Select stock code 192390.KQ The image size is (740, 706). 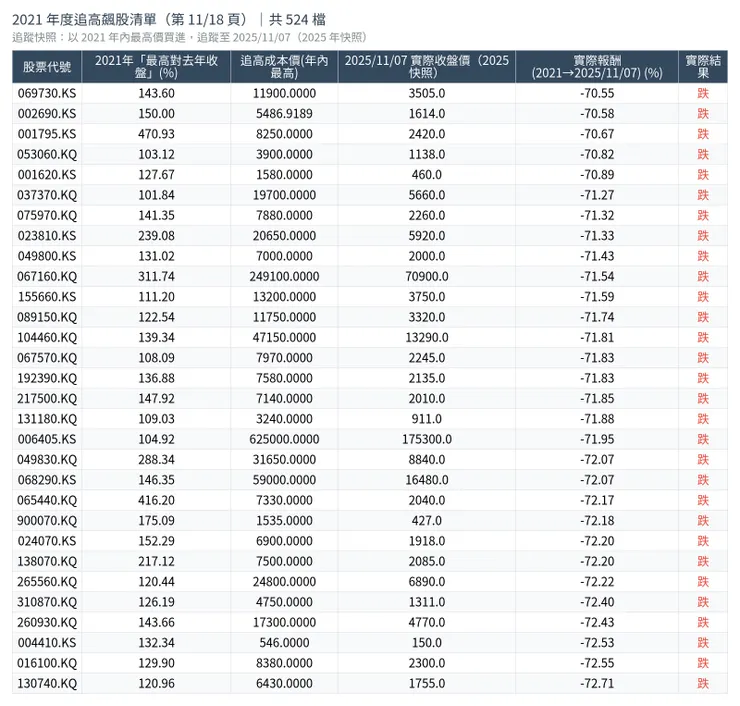coord(47,378)
